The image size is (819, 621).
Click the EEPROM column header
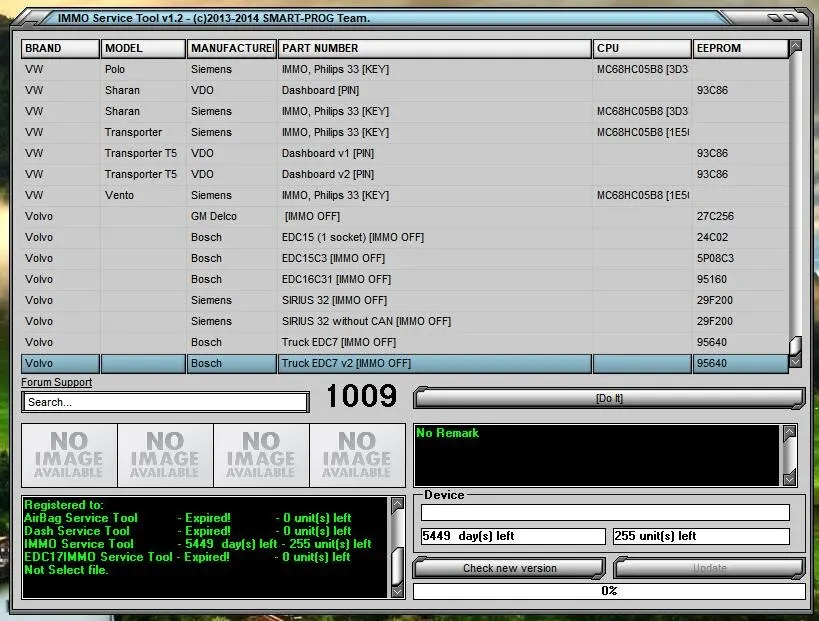point(739,48)
